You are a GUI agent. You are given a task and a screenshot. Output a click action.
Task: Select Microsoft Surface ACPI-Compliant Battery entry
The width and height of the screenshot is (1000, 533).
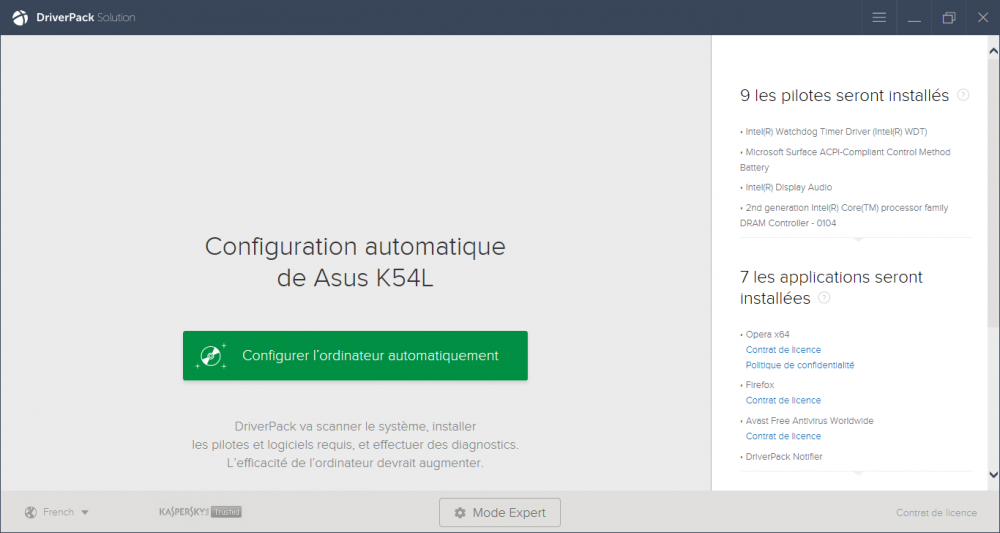tap(845, 159)
